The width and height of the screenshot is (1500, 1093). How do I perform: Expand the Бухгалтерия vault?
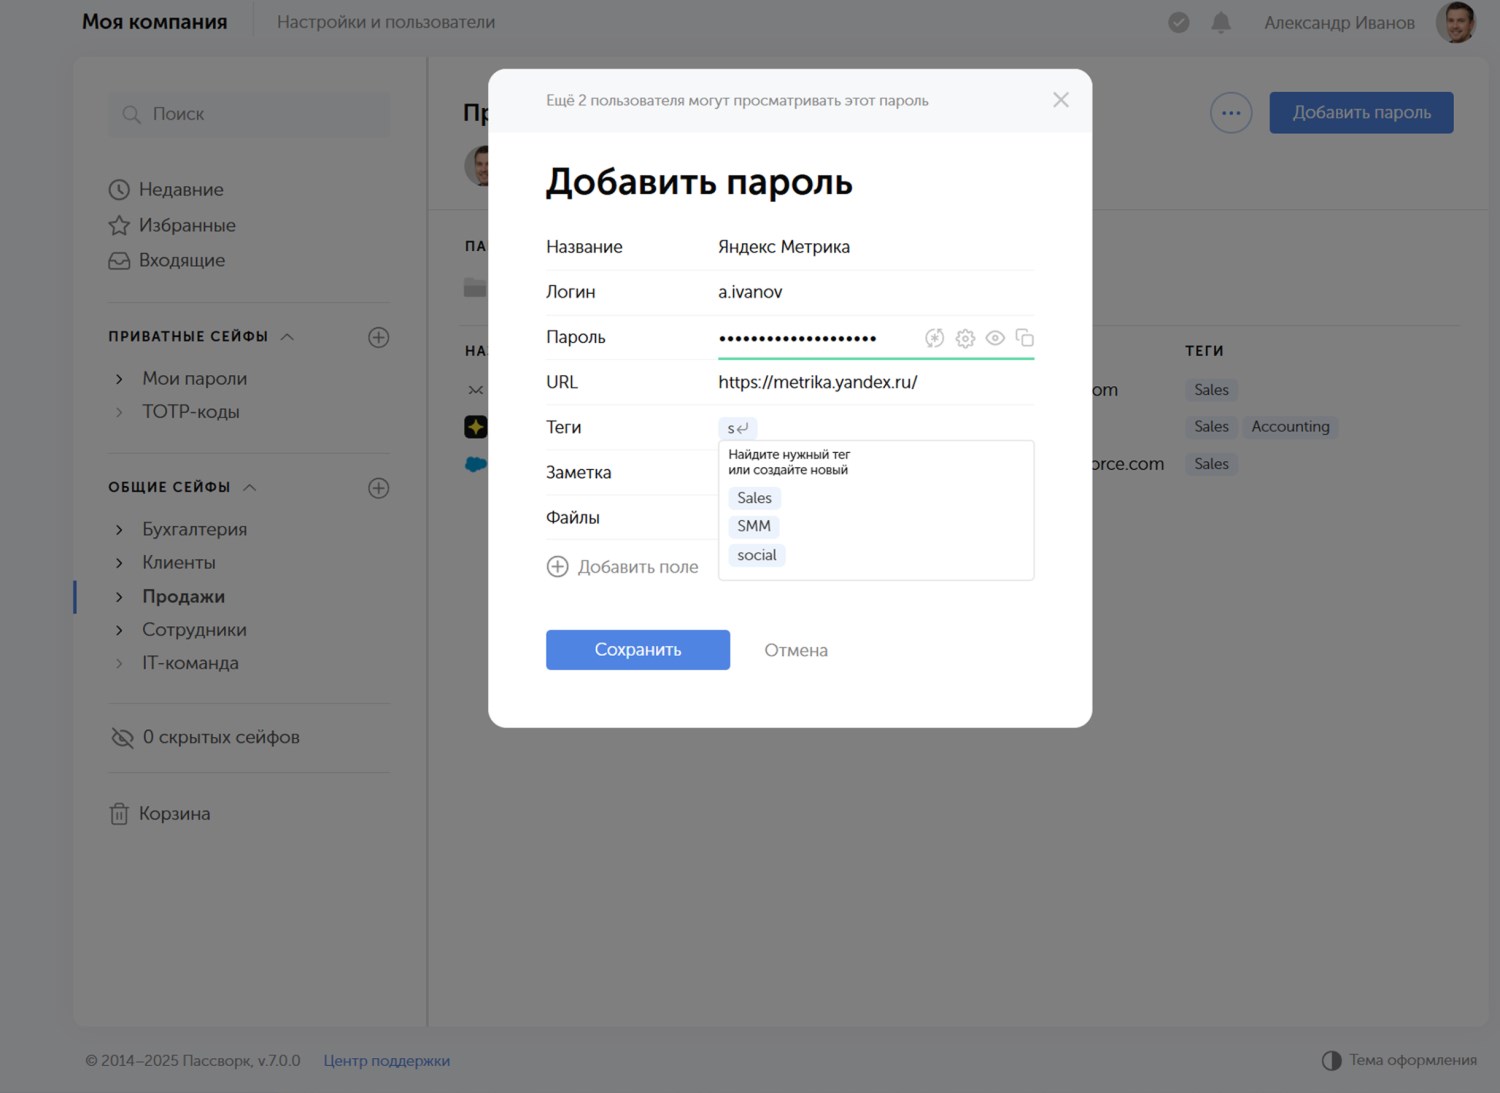tap(120, 530)
